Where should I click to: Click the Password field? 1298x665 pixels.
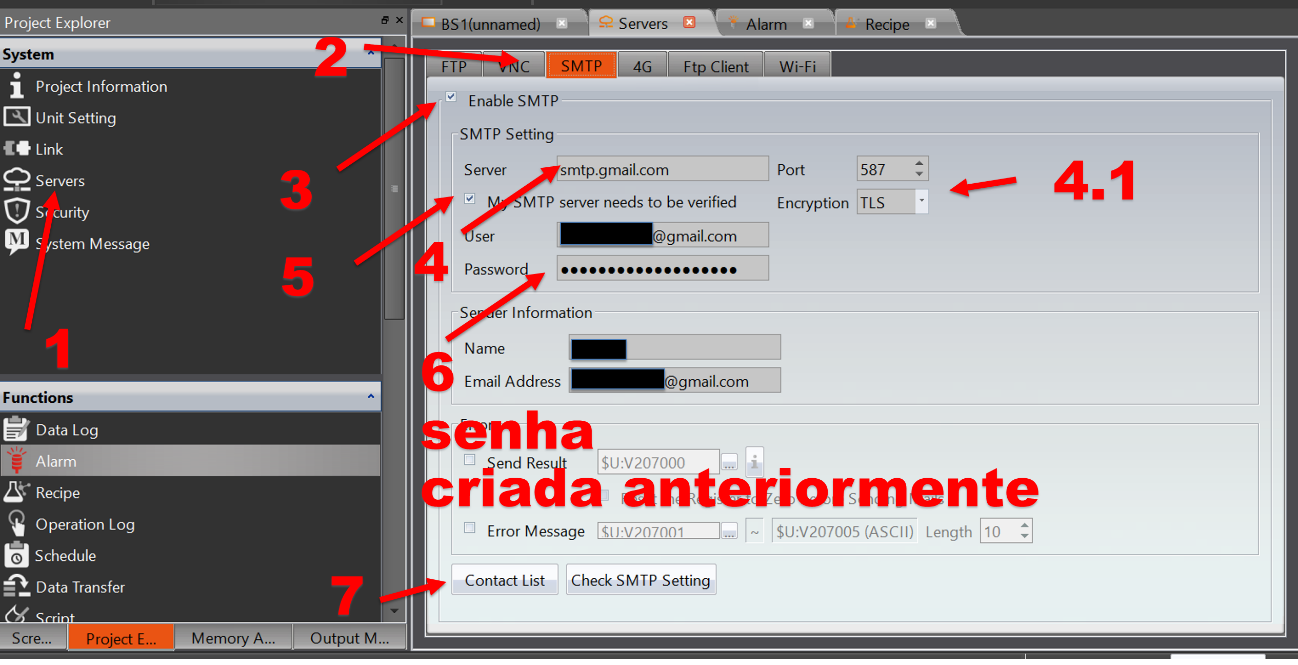[x=662, y=268]
